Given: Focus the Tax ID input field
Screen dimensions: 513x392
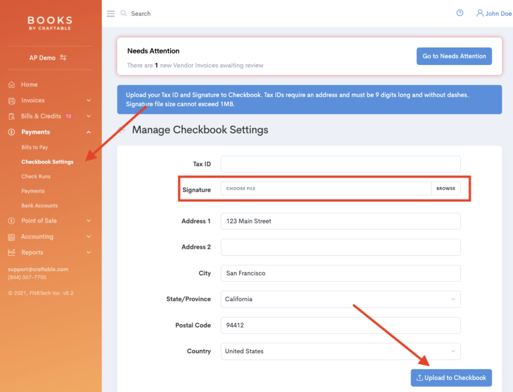Looking at the screenshot, I should 341,164.
